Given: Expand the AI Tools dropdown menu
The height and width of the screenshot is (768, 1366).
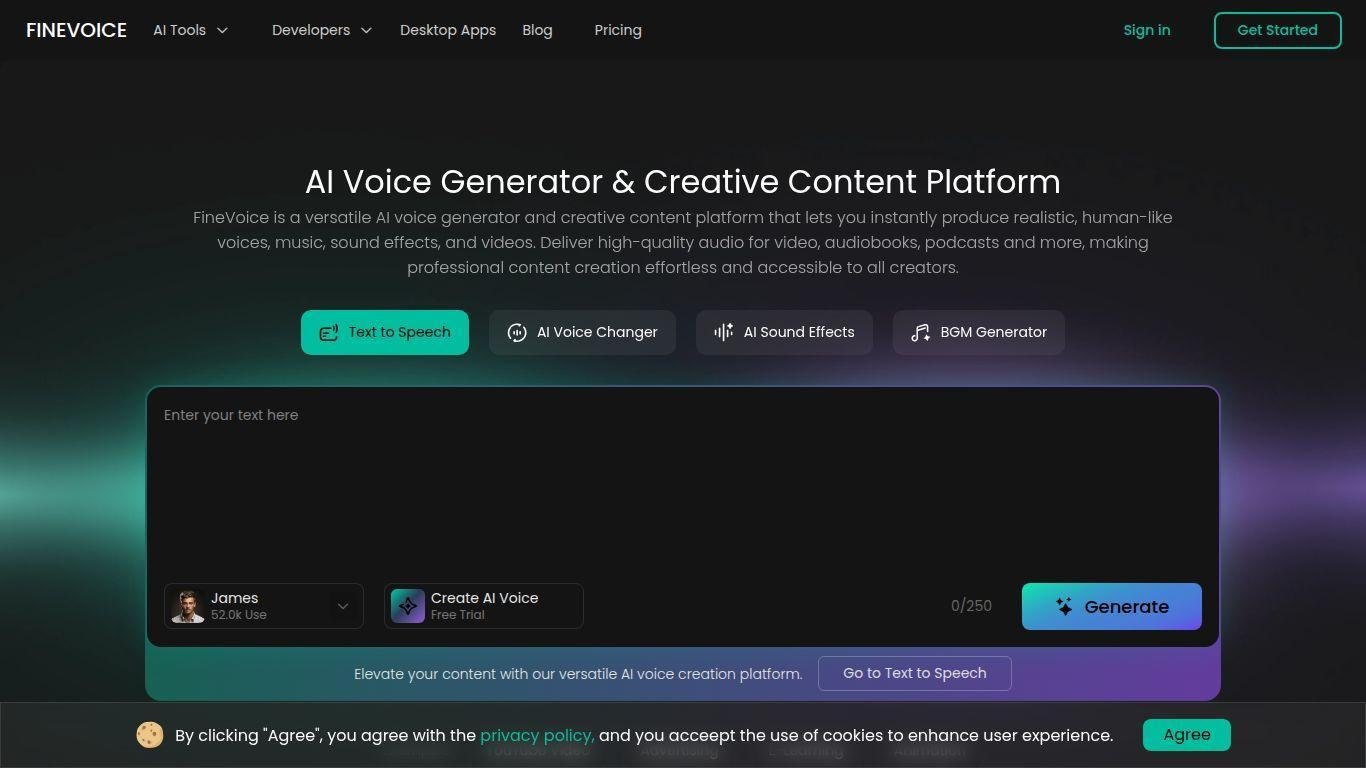Looking at the screenshot, I should coord(190,30).
